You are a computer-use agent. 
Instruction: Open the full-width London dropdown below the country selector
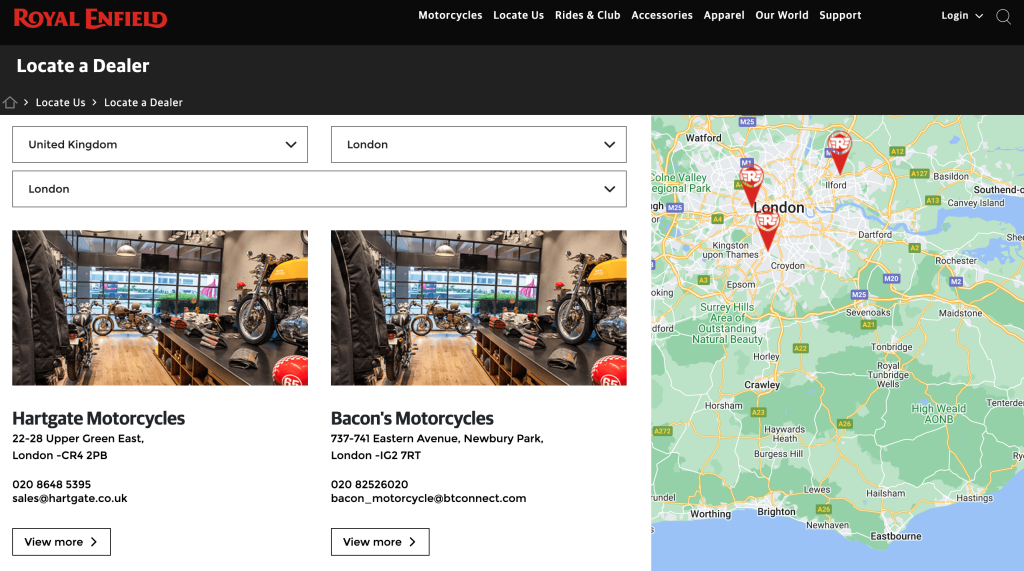(x=319, y=189)
